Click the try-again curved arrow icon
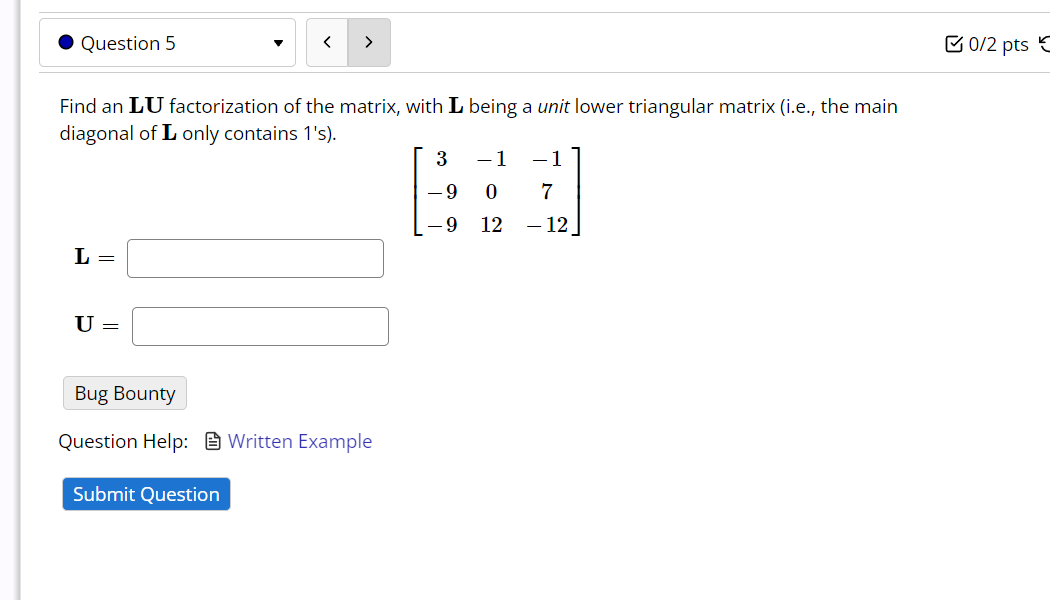The height and width of the screenshot is (600, 1050). pyautogui.click(x=1044, y=43)
